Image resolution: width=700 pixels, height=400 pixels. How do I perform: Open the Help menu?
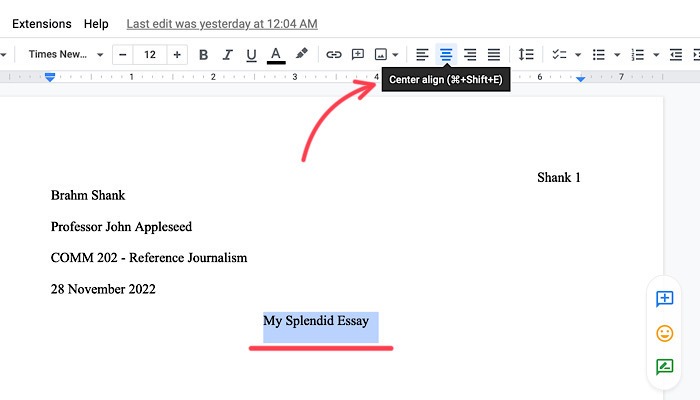pyautogui.click(x=96, y=24)
